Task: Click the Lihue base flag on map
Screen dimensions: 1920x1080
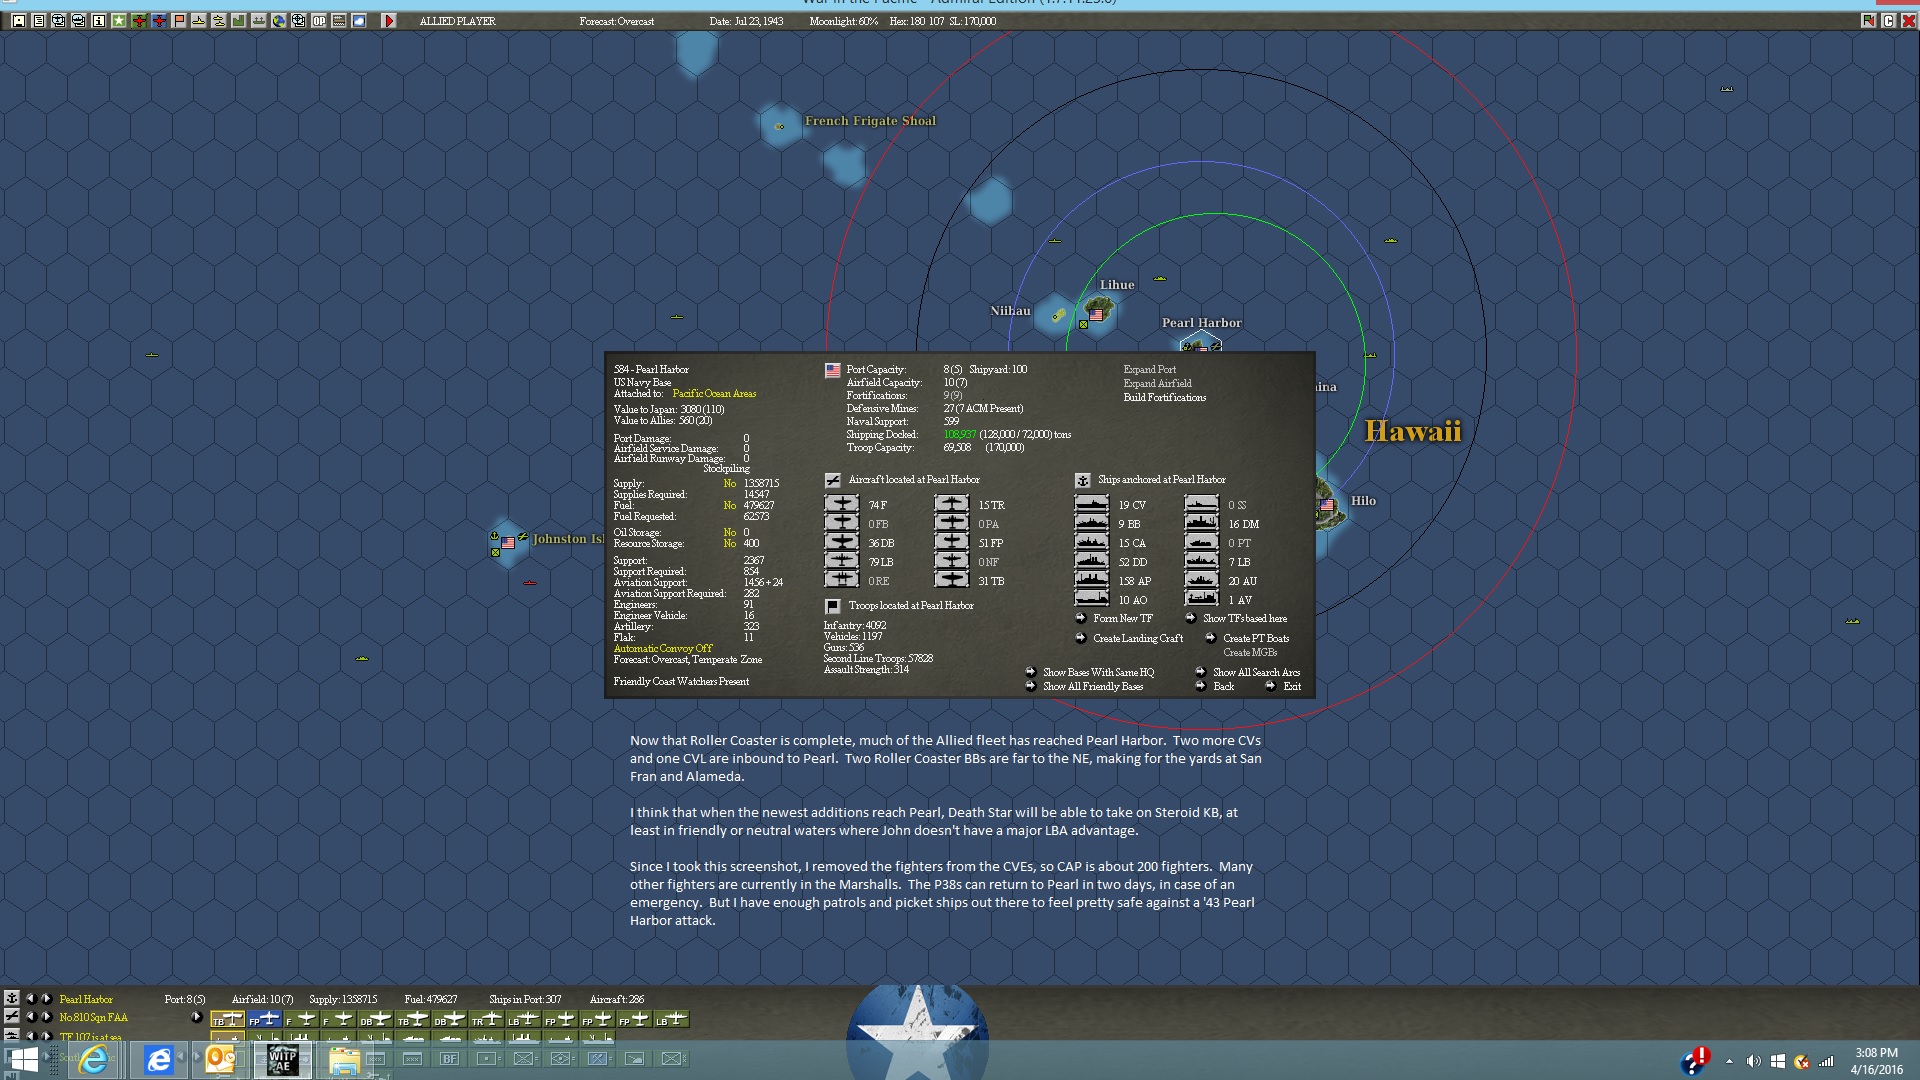Action: [1096, 315]
